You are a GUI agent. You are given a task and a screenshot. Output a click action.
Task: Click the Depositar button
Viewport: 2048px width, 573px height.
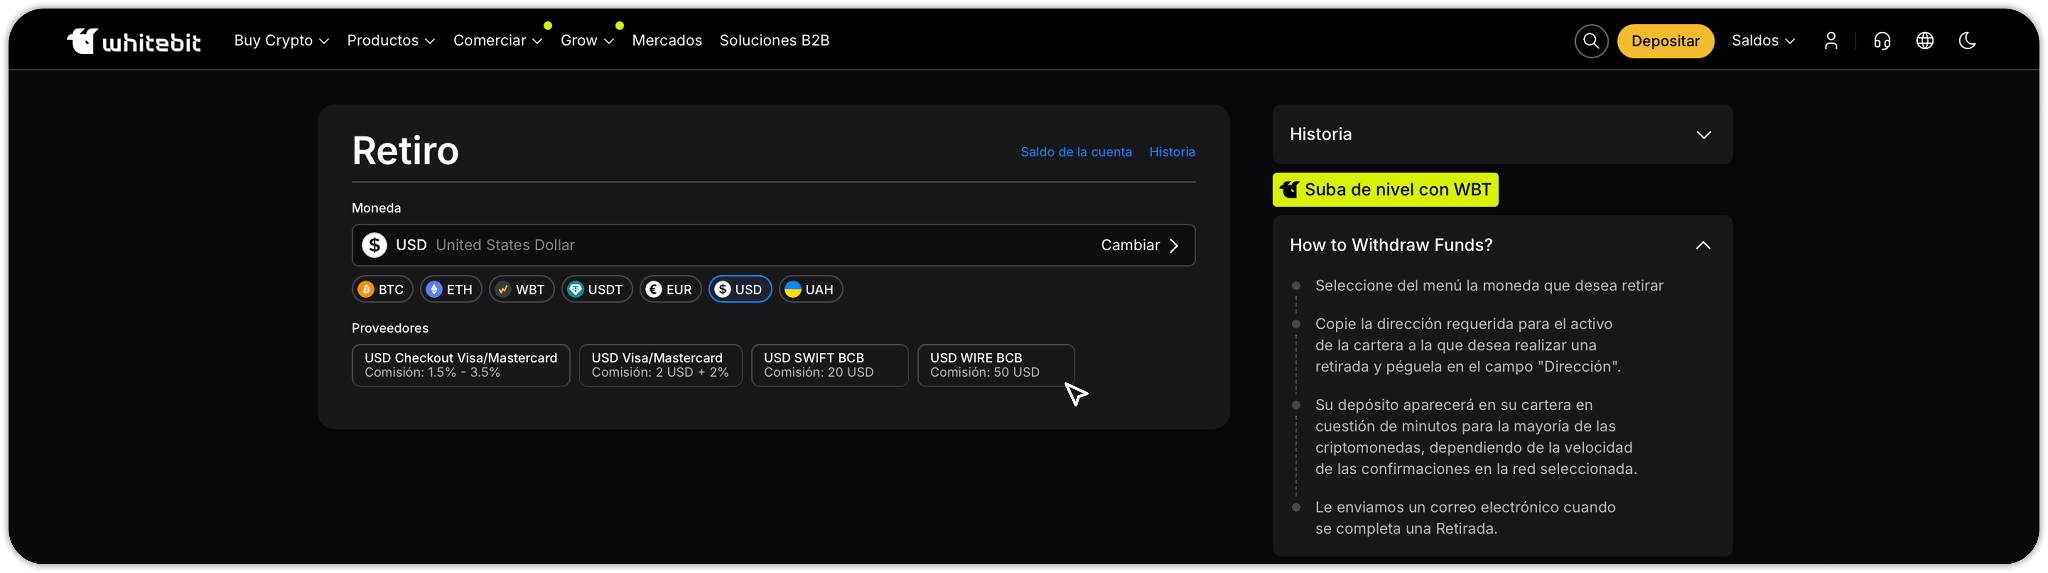1665,41
